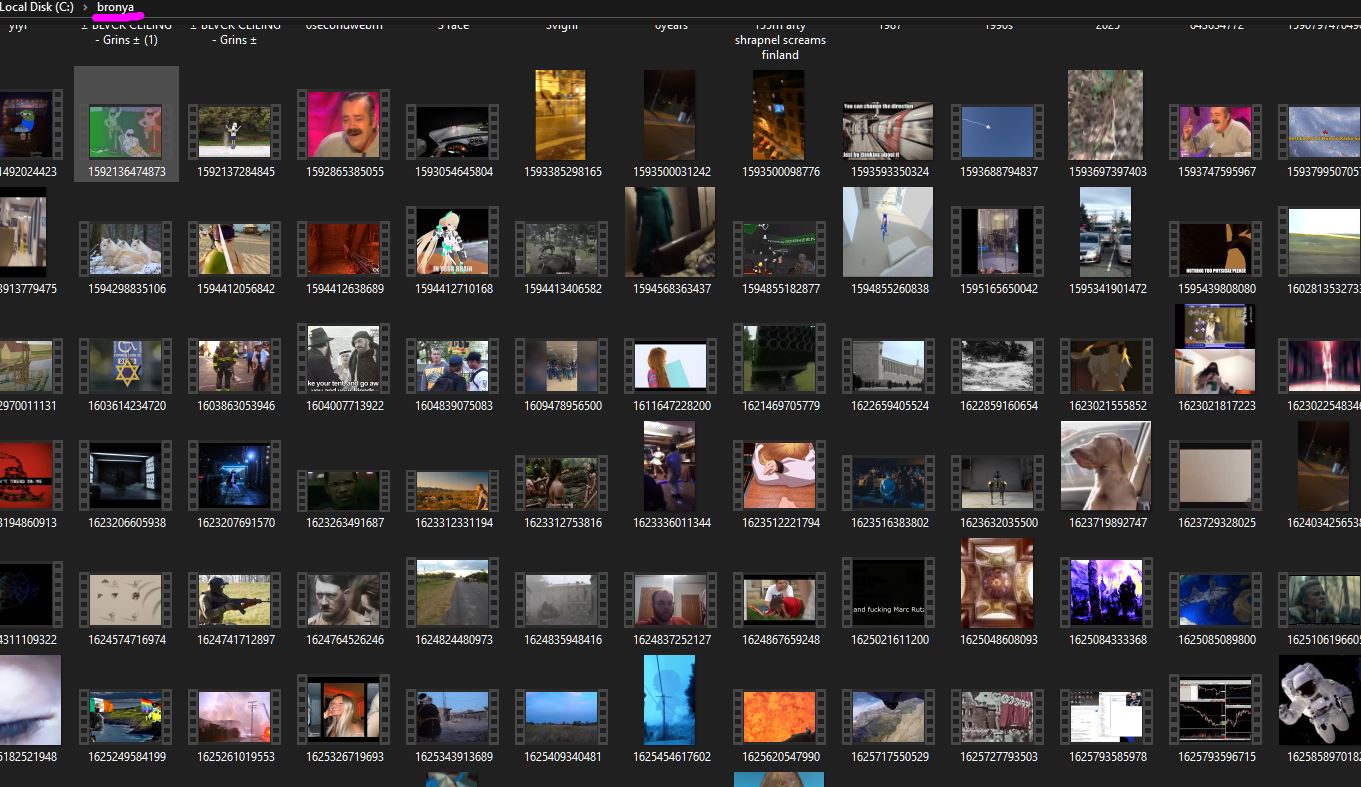This screenshot has width=1361, height=787.
Task: Click the dusk sky video 1625409340481
Action: (x=562, y=716)
